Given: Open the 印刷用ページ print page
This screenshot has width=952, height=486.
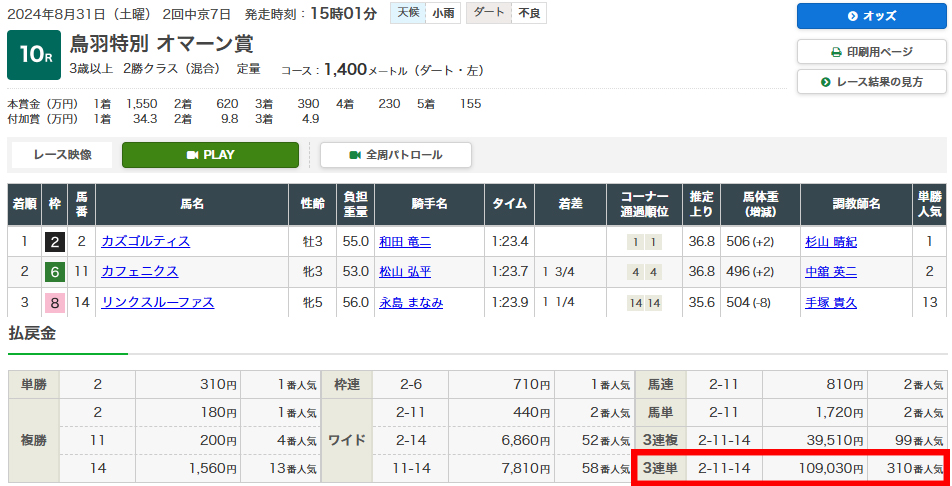Looking at the screenshot, I should 871,52.
